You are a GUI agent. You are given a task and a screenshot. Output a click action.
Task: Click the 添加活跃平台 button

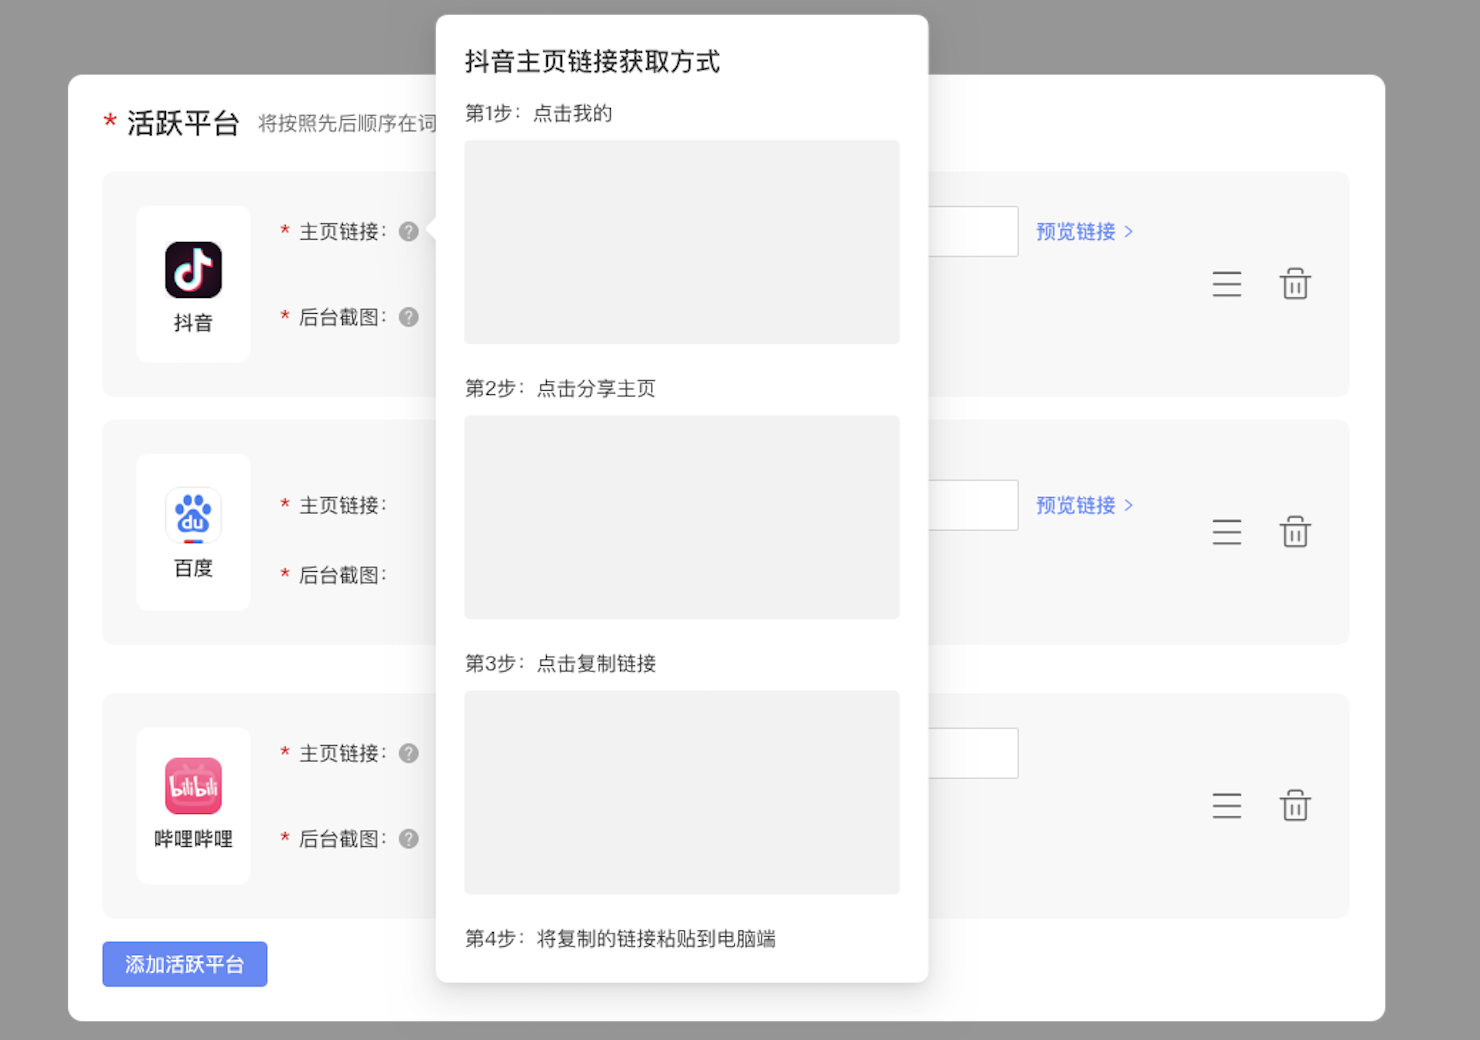point(185,964)
